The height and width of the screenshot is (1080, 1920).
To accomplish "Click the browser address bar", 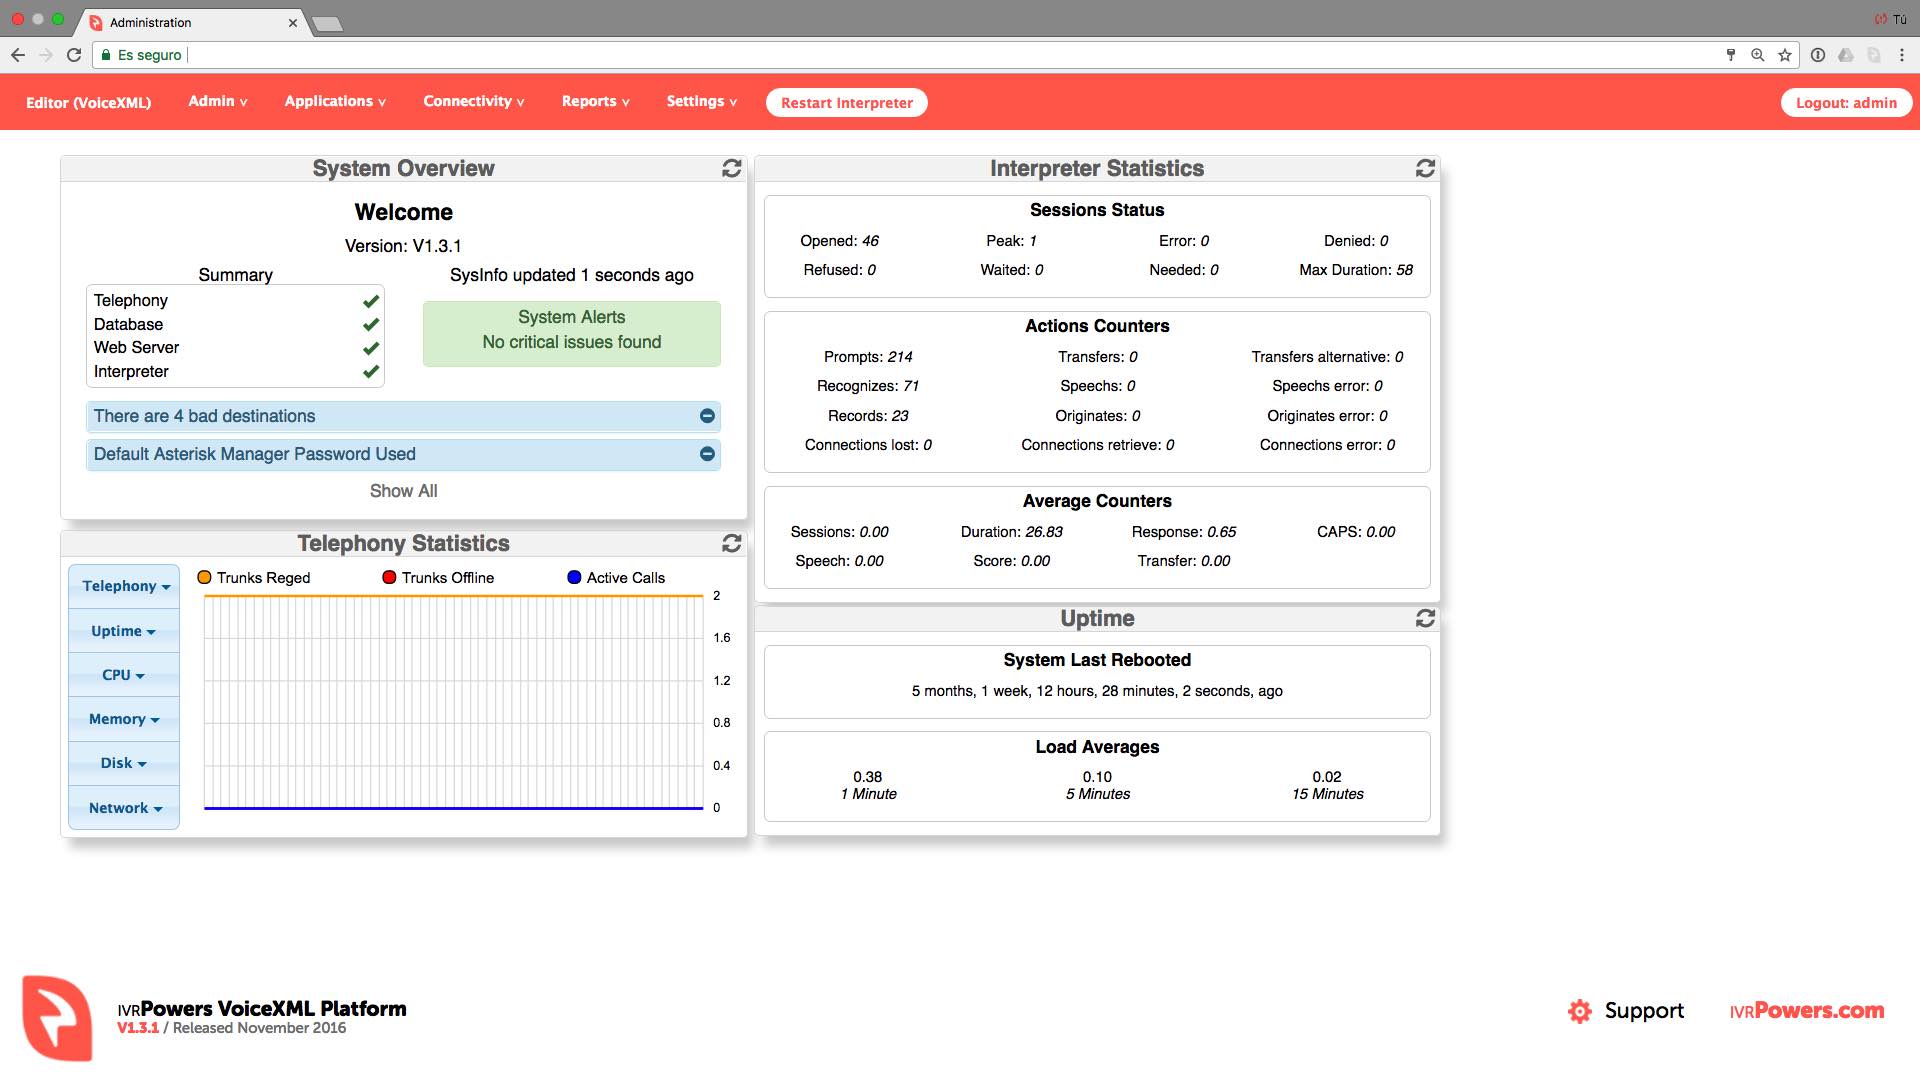I will [900, 55].
